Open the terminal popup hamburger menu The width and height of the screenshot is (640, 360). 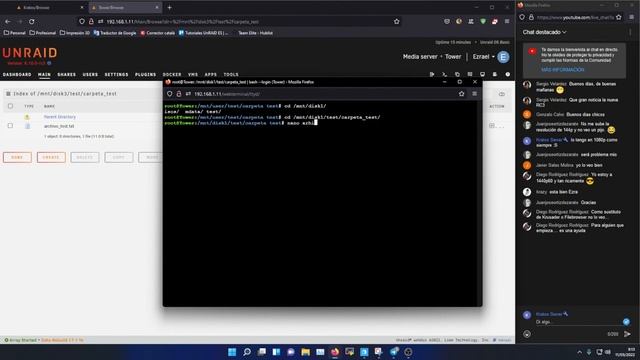[x=474, y=94]
